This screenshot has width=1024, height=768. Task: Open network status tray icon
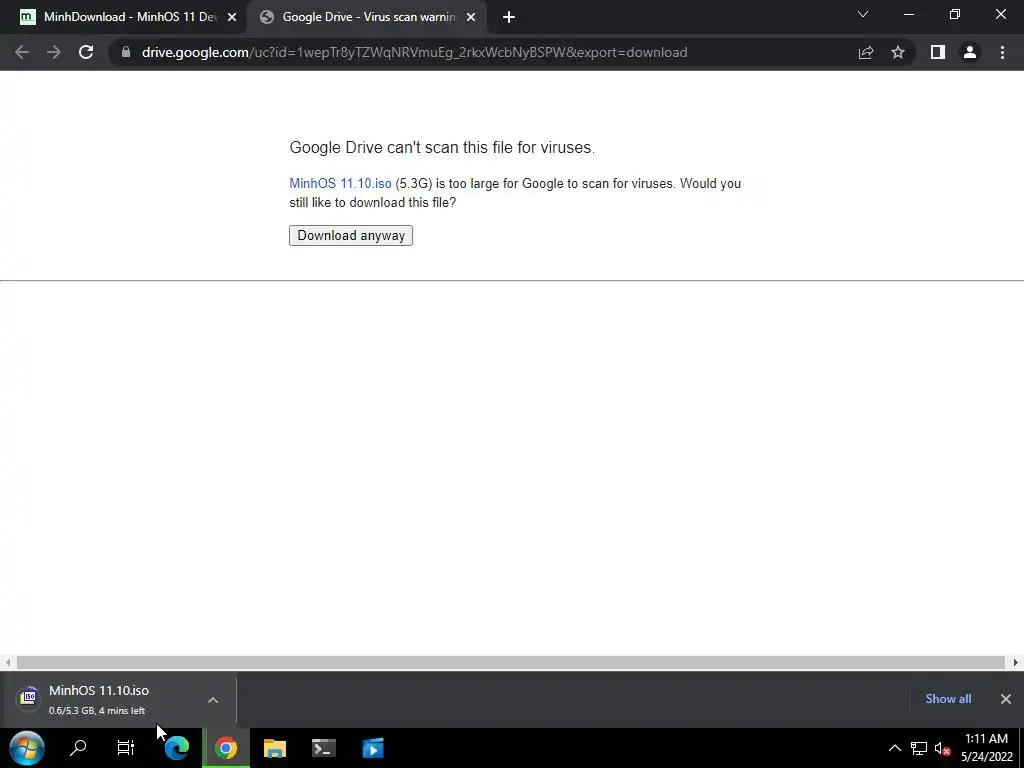919,748
